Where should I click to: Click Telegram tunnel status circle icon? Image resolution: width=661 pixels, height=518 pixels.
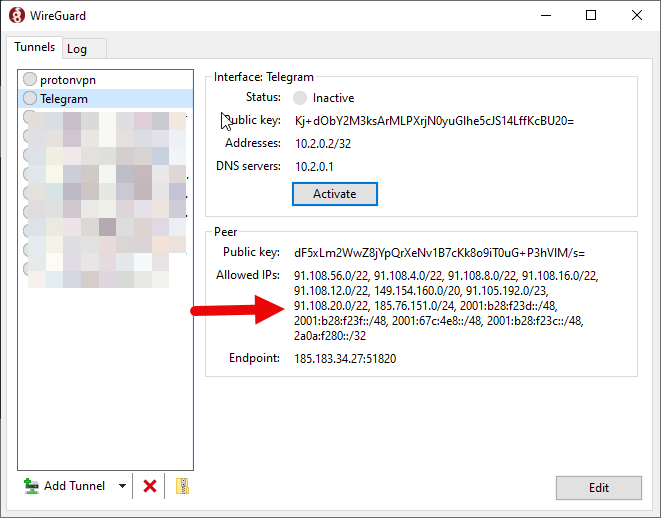30,98
